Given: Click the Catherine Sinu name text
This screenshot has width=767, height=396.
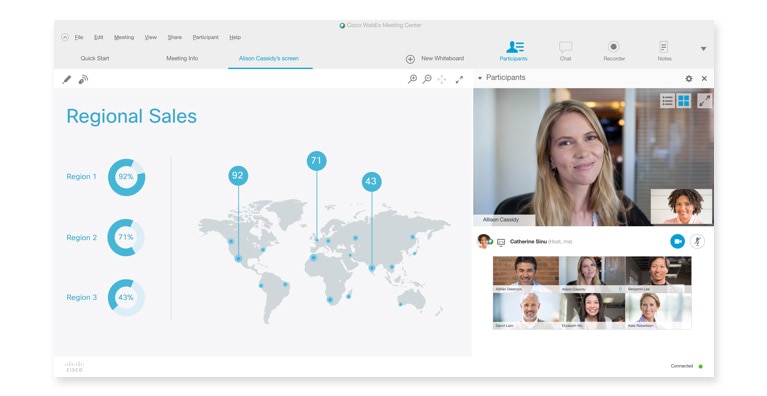Looking at the screenshot, I should tap(528, 242).
